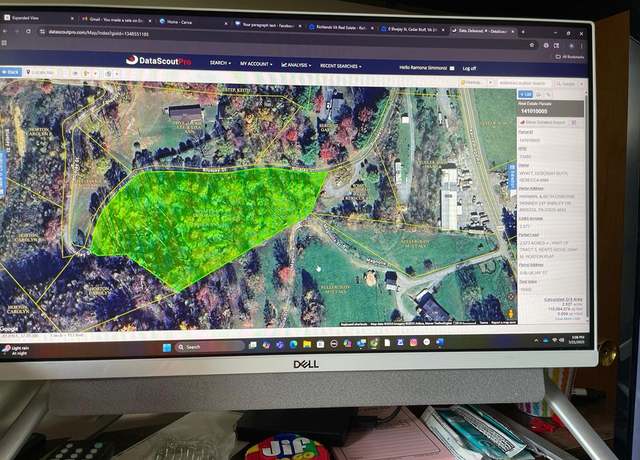Click the blue Back button
Screen dimensions: 640x460
click(11, 72)
